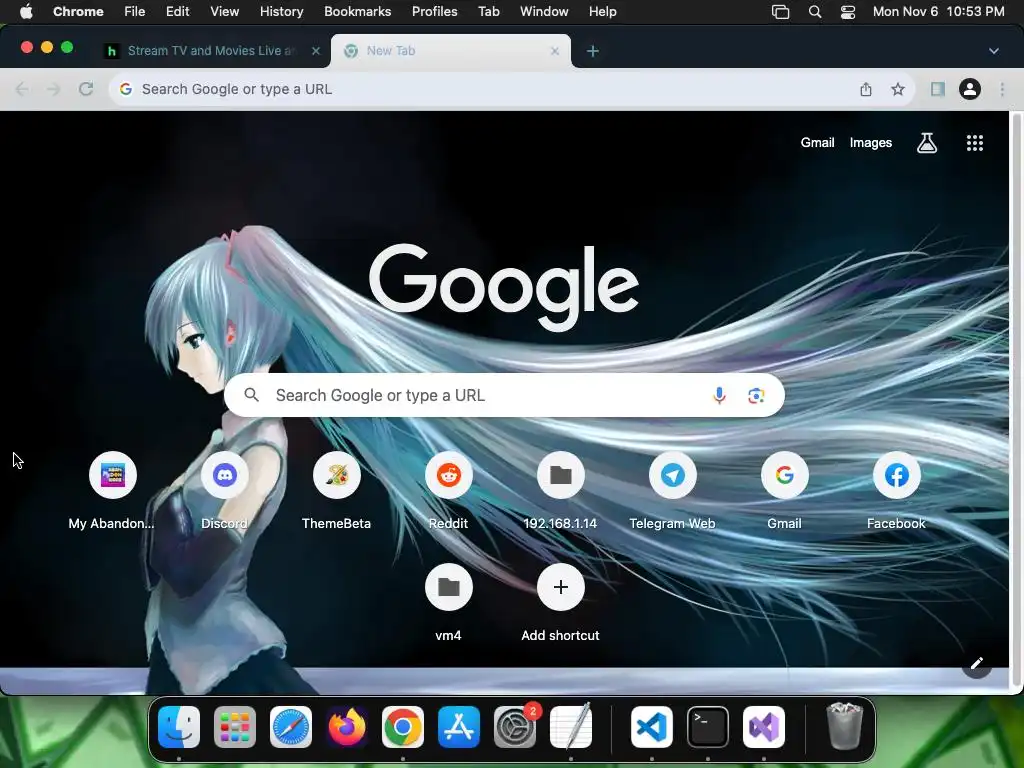Open App Store from the Dock
Screen dimensions: 1024x768
click(x=459, y=727)
